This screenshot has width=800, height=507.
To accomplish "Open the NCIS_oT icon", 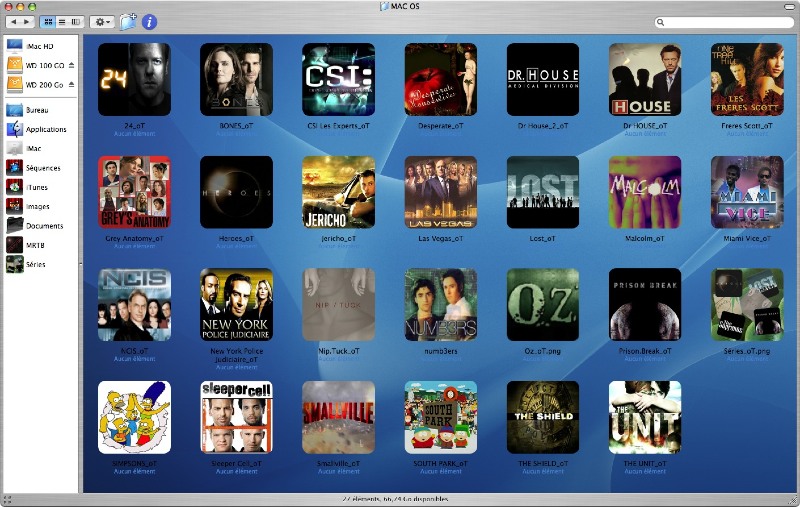I will (x=134, y=305).
